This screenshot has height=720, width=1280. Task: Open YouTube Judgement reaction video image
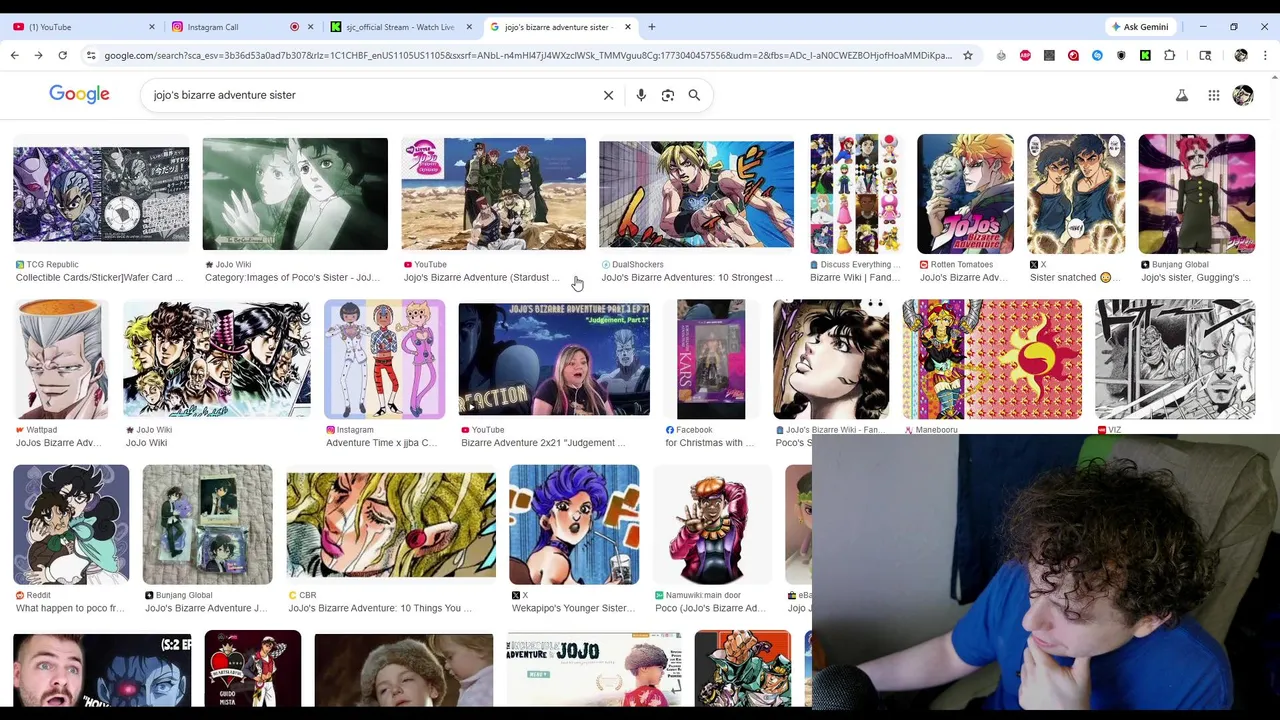coord(554,359)
